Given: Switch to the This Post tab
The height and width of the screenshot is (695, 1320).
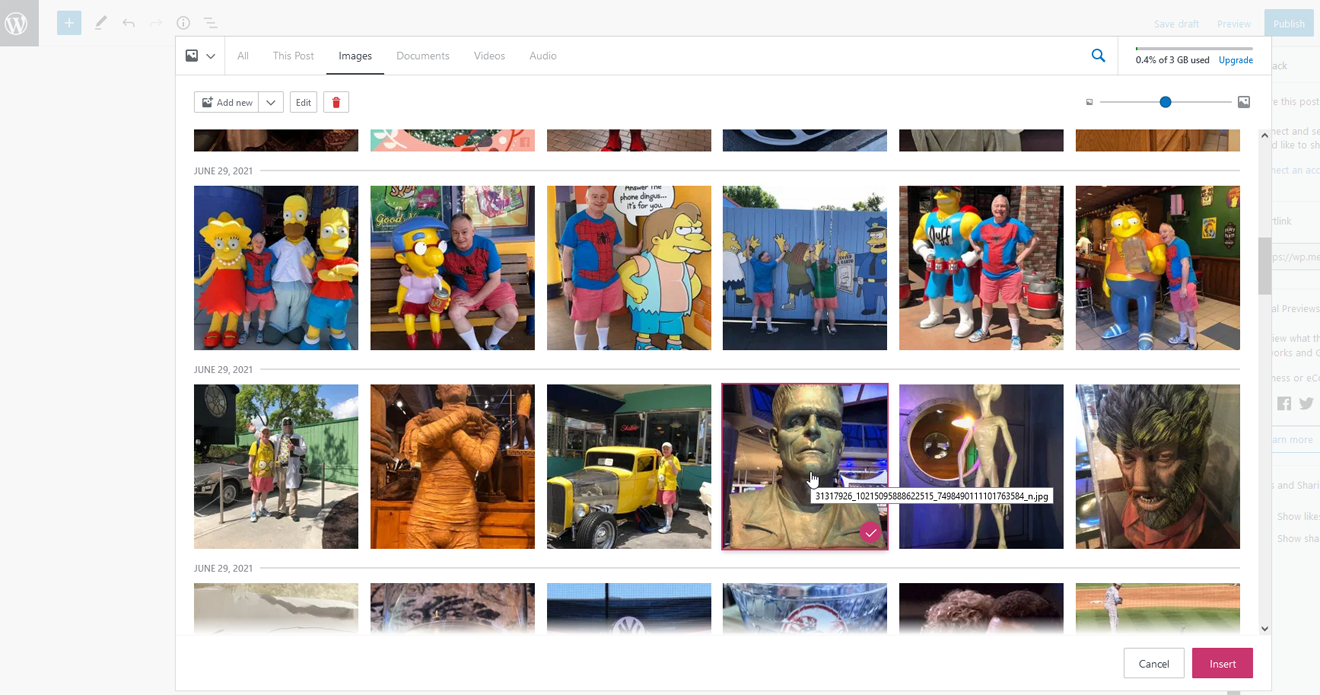Looking at the screenshot, I should click(293, 56).
